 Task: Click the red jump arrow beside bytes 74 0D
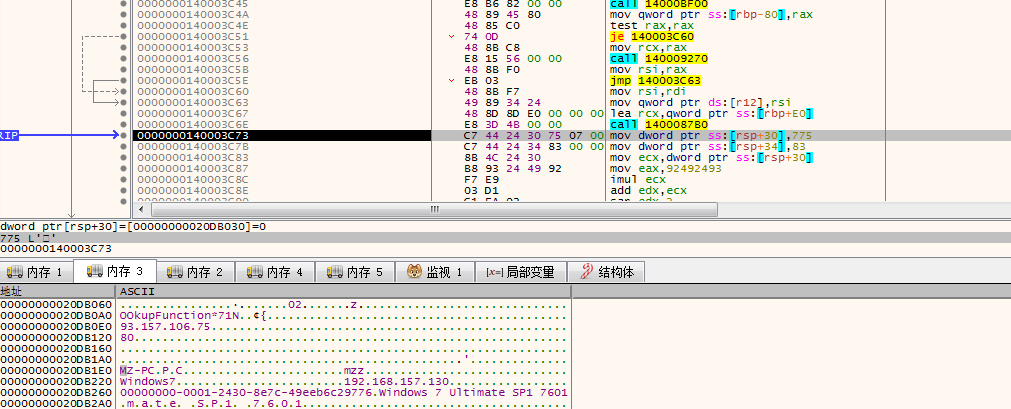(x=451, y=36)
